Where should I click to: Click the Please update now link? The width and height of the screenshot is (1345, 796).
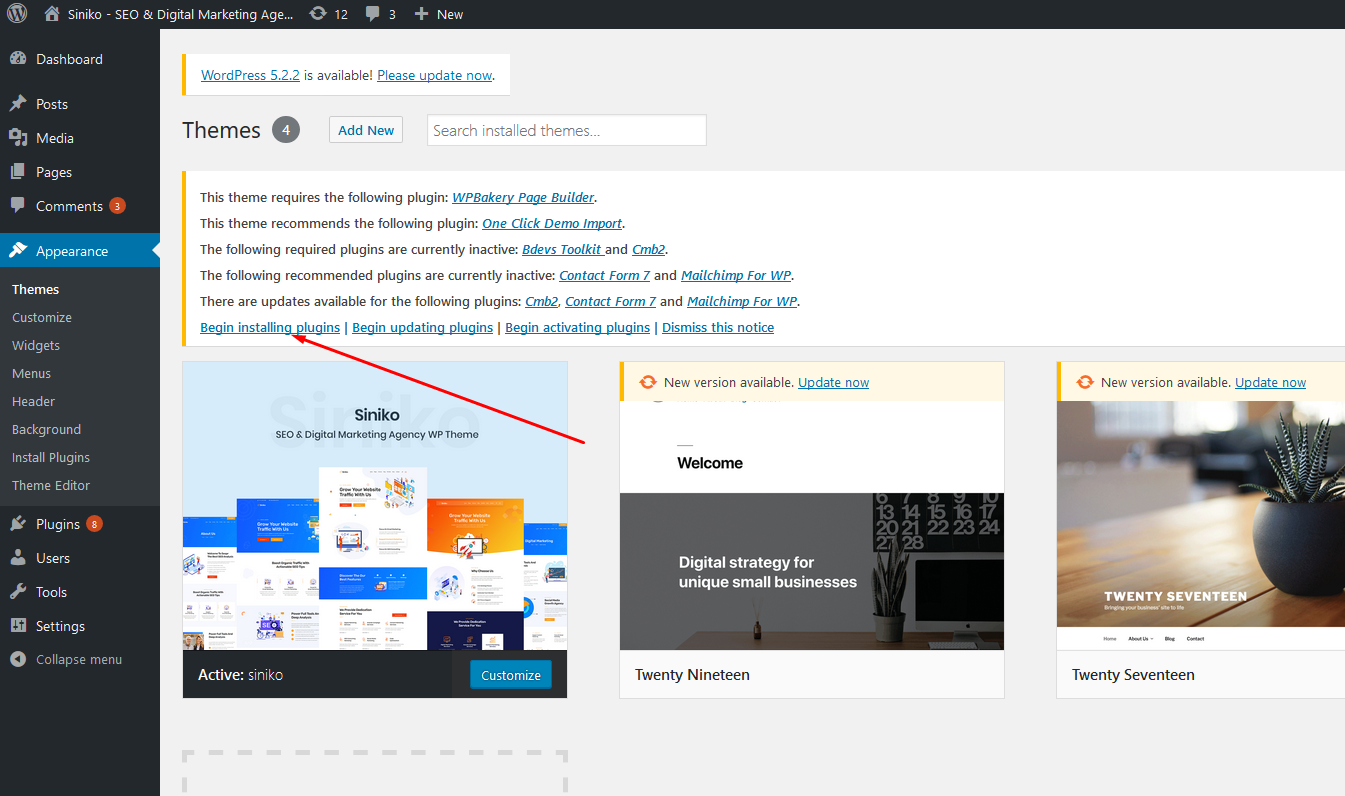[x=435, y=75]
